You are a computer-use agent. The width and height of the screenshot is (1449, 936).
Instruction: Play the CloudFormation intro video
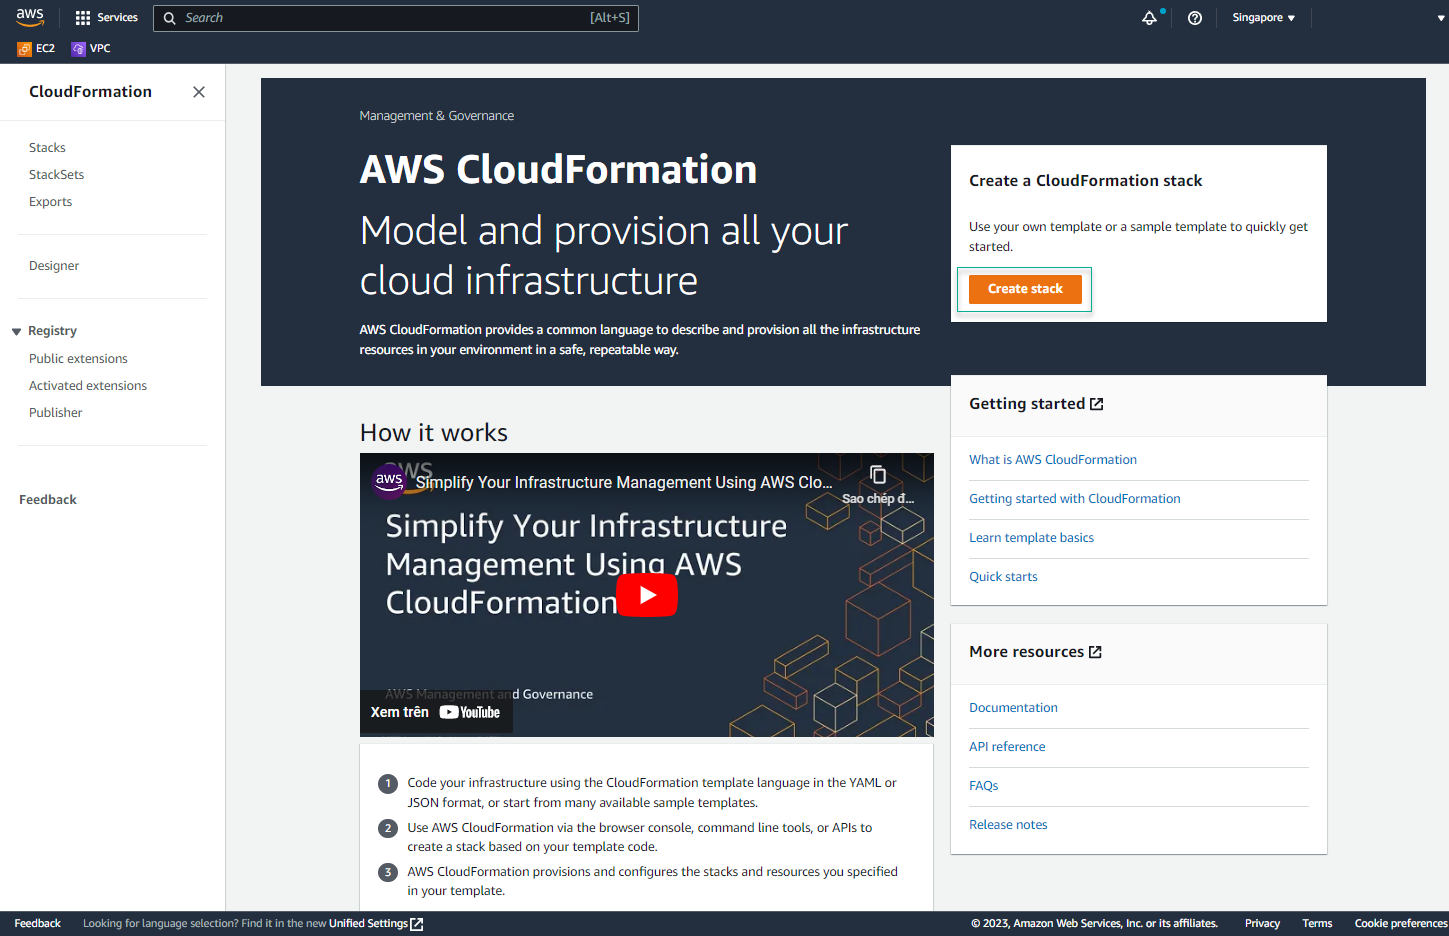(x=647, y=595)
